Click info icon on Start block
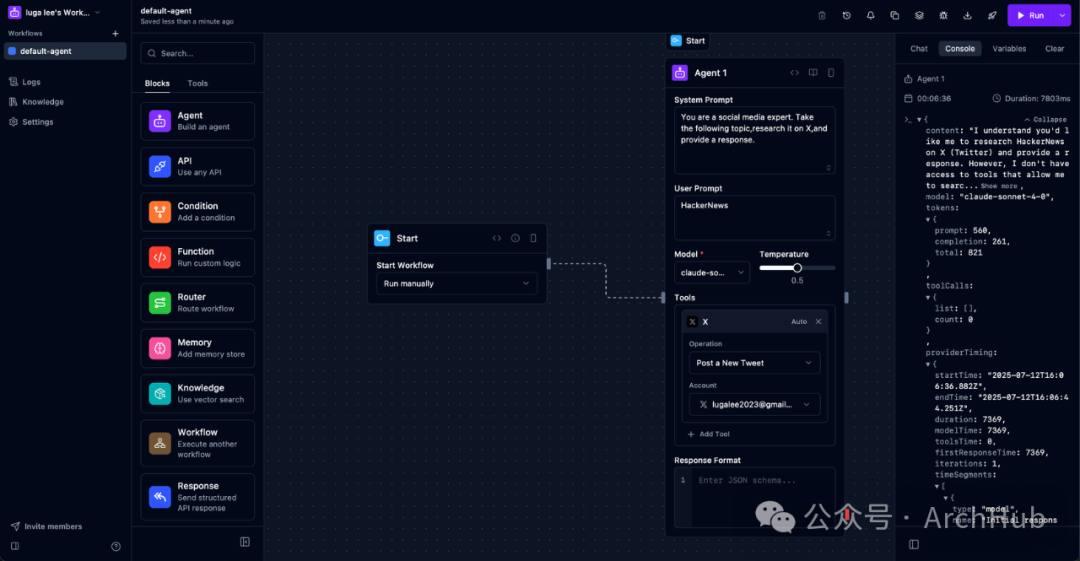This screenshot has height=561, width=1080. click(x=515, y=238)
